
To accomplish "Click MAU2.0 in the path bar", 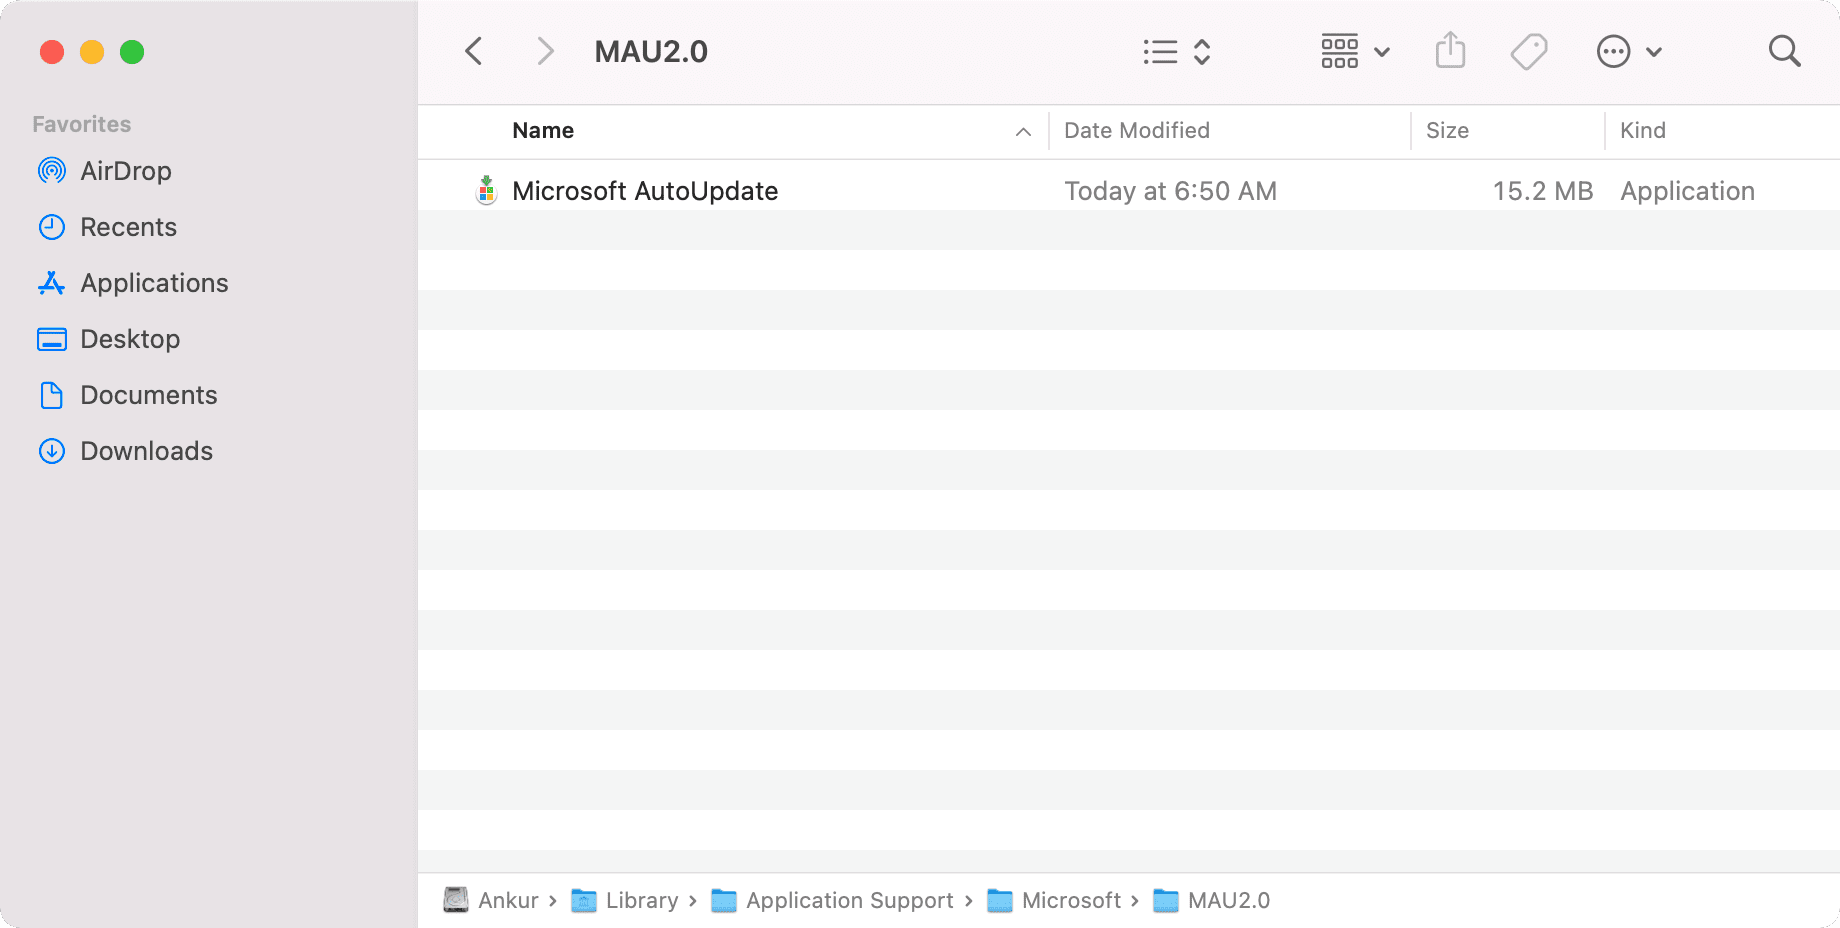I will coord(1229,900).
